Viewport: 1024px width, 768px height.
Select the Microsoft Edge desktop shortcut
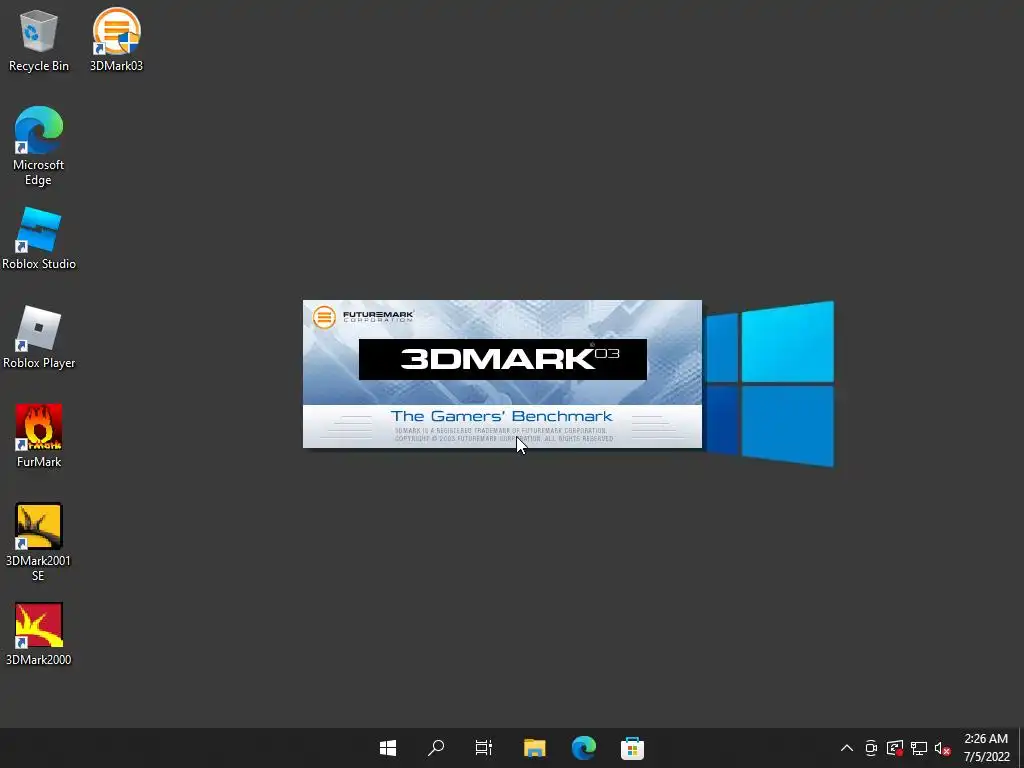[39, 146]
